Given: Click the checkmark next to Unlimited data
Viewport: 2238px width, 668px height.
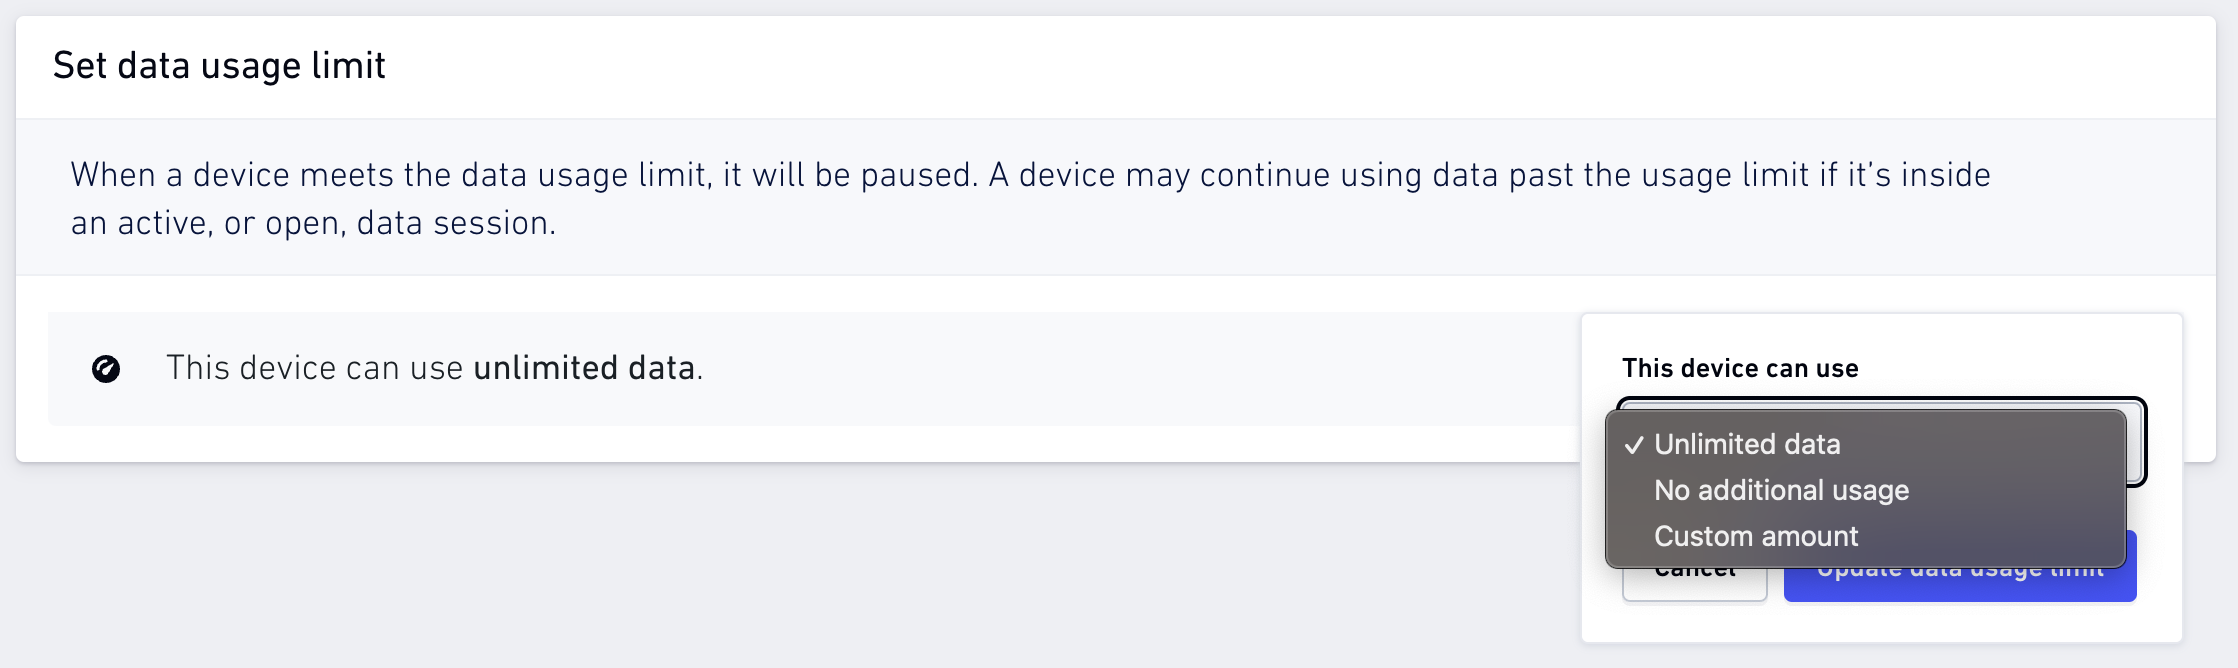Looking at the screenshot, I should (1633, 444).
